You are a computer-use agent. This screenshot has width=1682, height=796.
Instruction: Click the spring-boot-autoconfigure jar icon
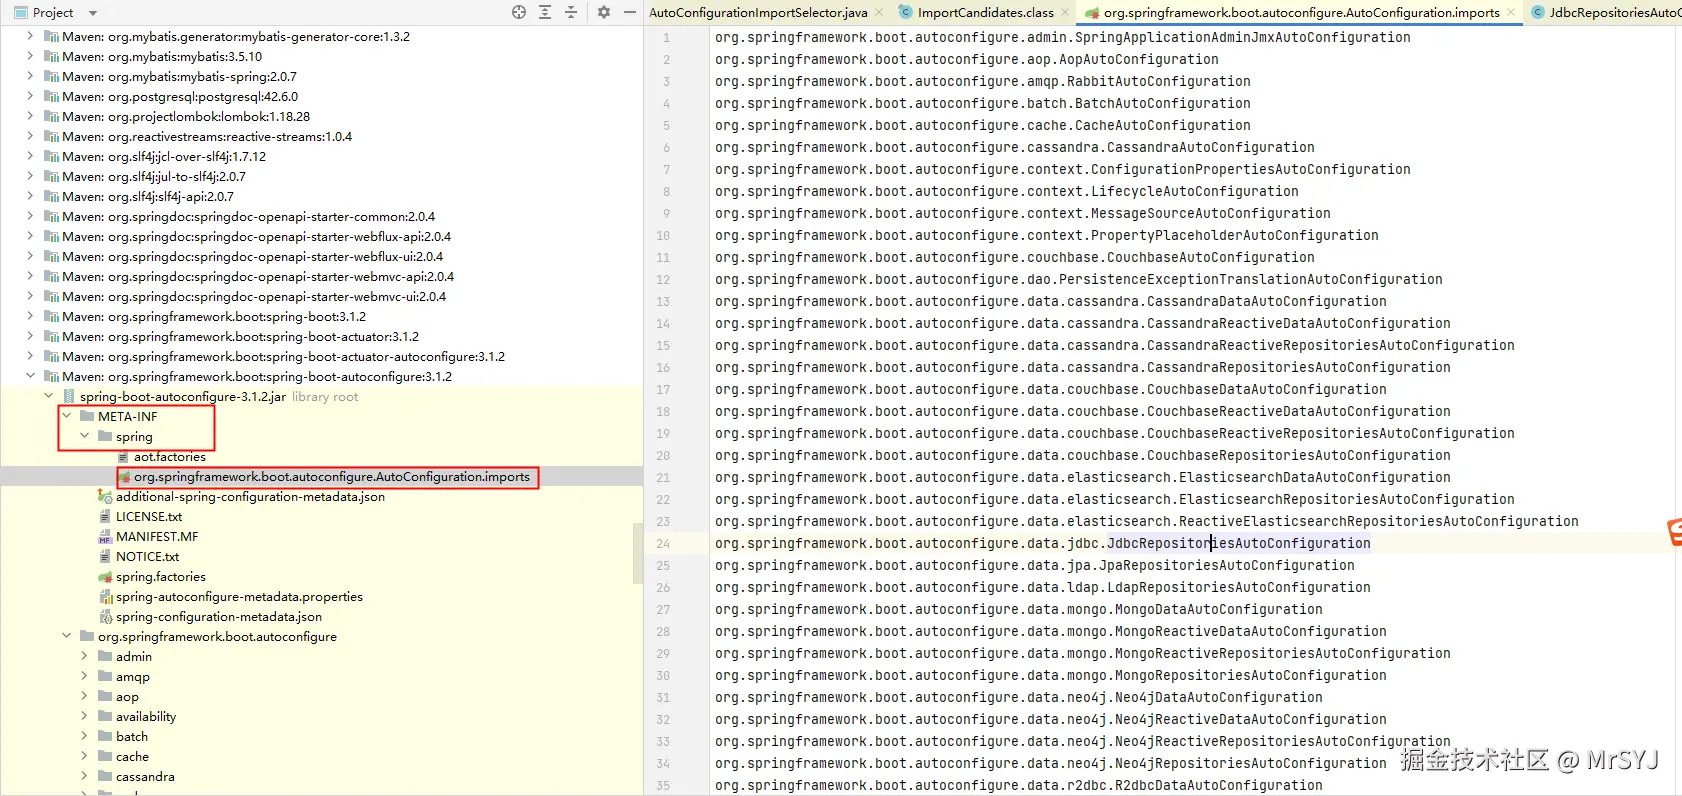(69, 396)
